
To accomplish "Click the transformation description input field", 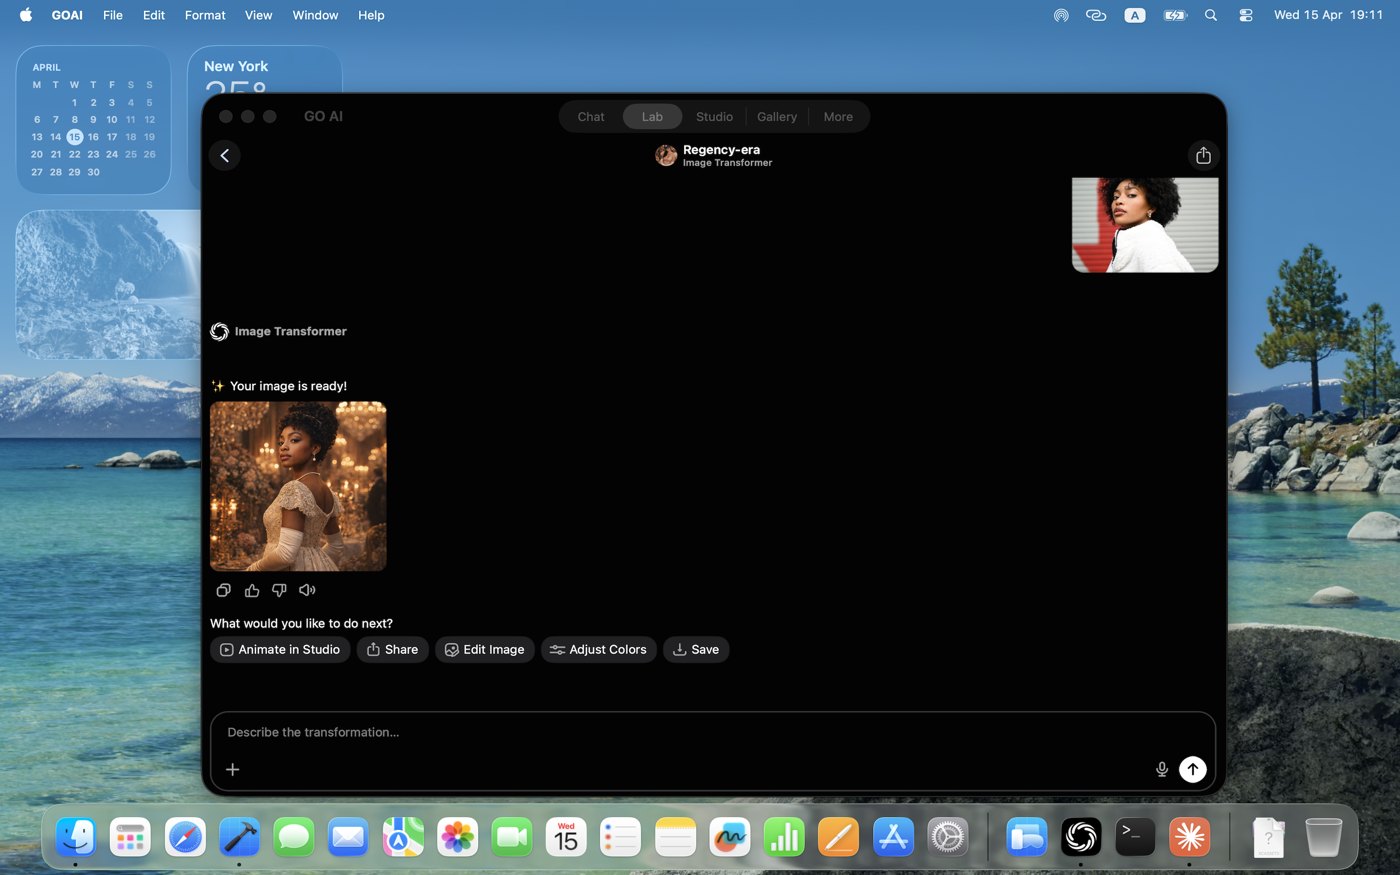I will (x=700, y=732).
